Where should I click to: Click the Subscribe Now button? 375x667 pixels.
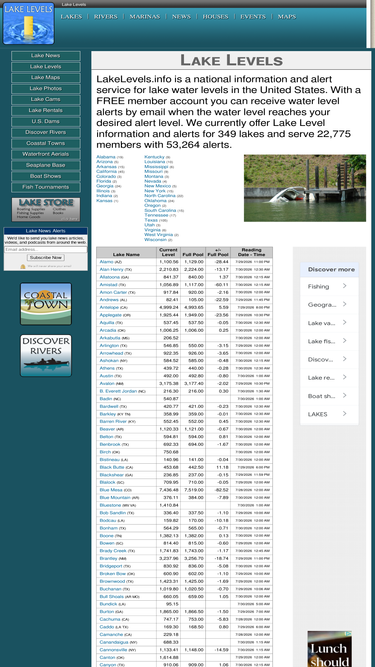pyautogui.click(x=46, y=257)
